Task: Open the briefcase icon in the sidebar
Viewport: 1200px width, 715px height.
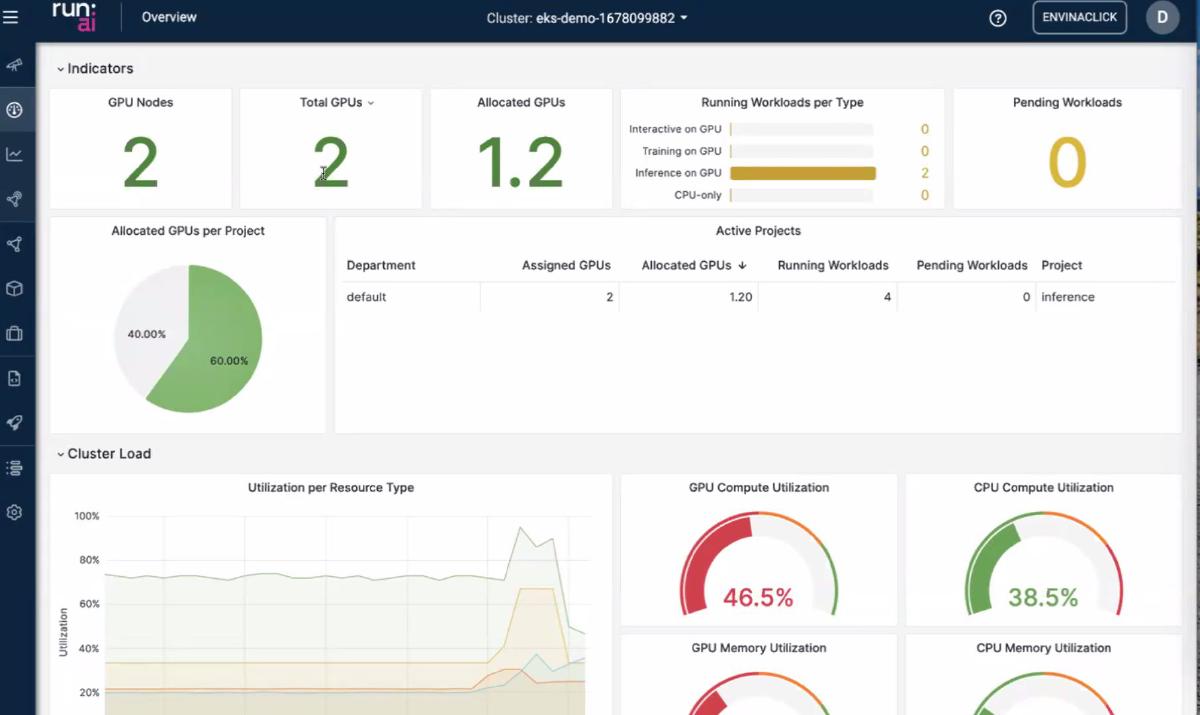Action: [x=14, y=333]
